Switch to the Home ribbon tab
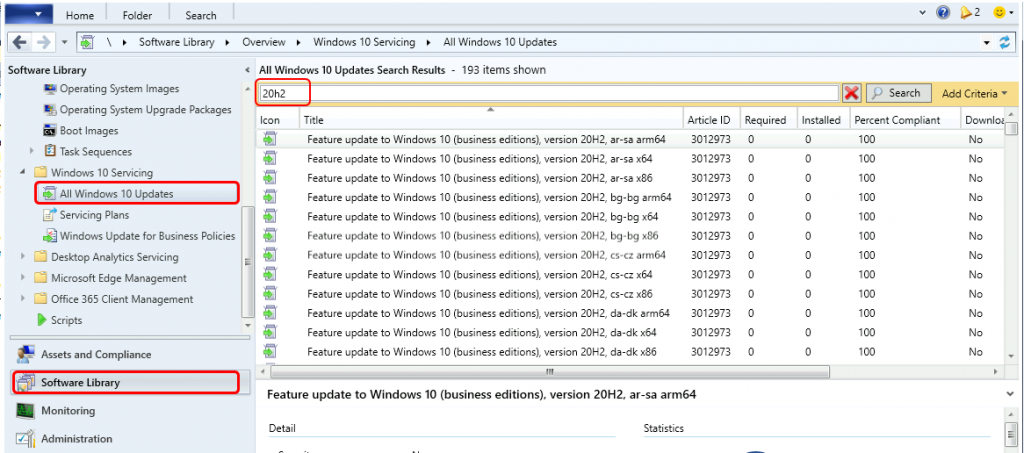This screenshot has width=1024, height=453. tap(80, 14)
